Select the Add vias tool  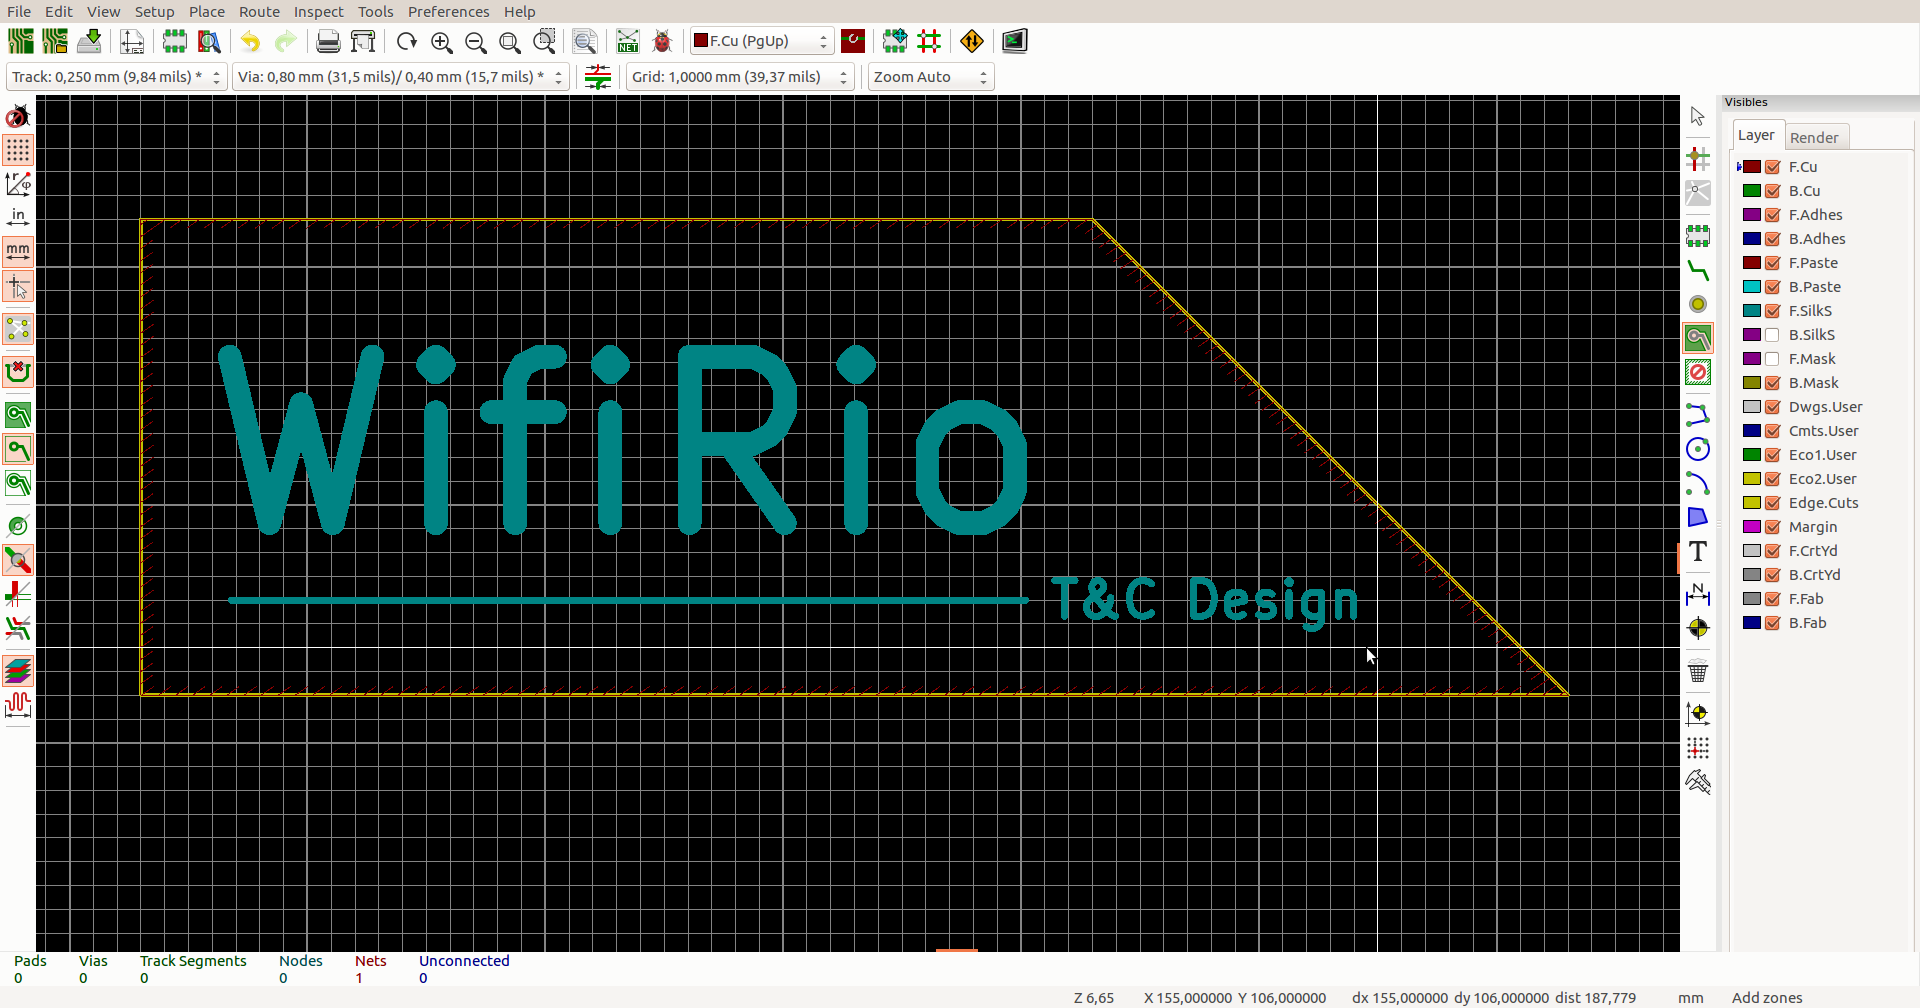(1698, 304)
